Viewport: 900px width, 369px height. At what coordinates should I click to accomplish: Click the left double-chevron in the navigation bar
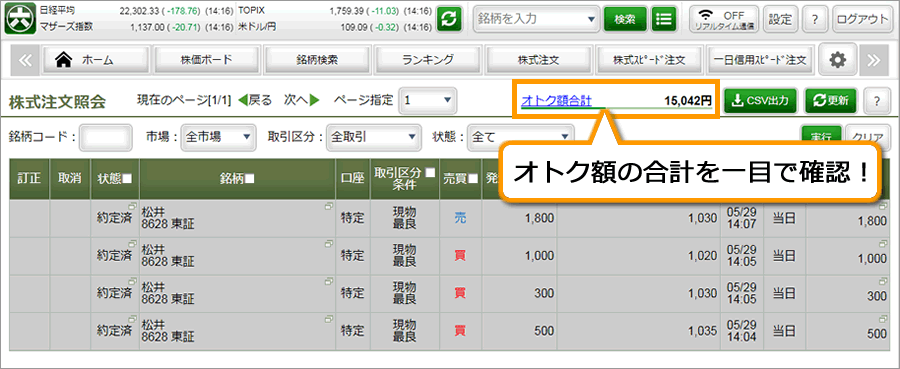point(25,59)
